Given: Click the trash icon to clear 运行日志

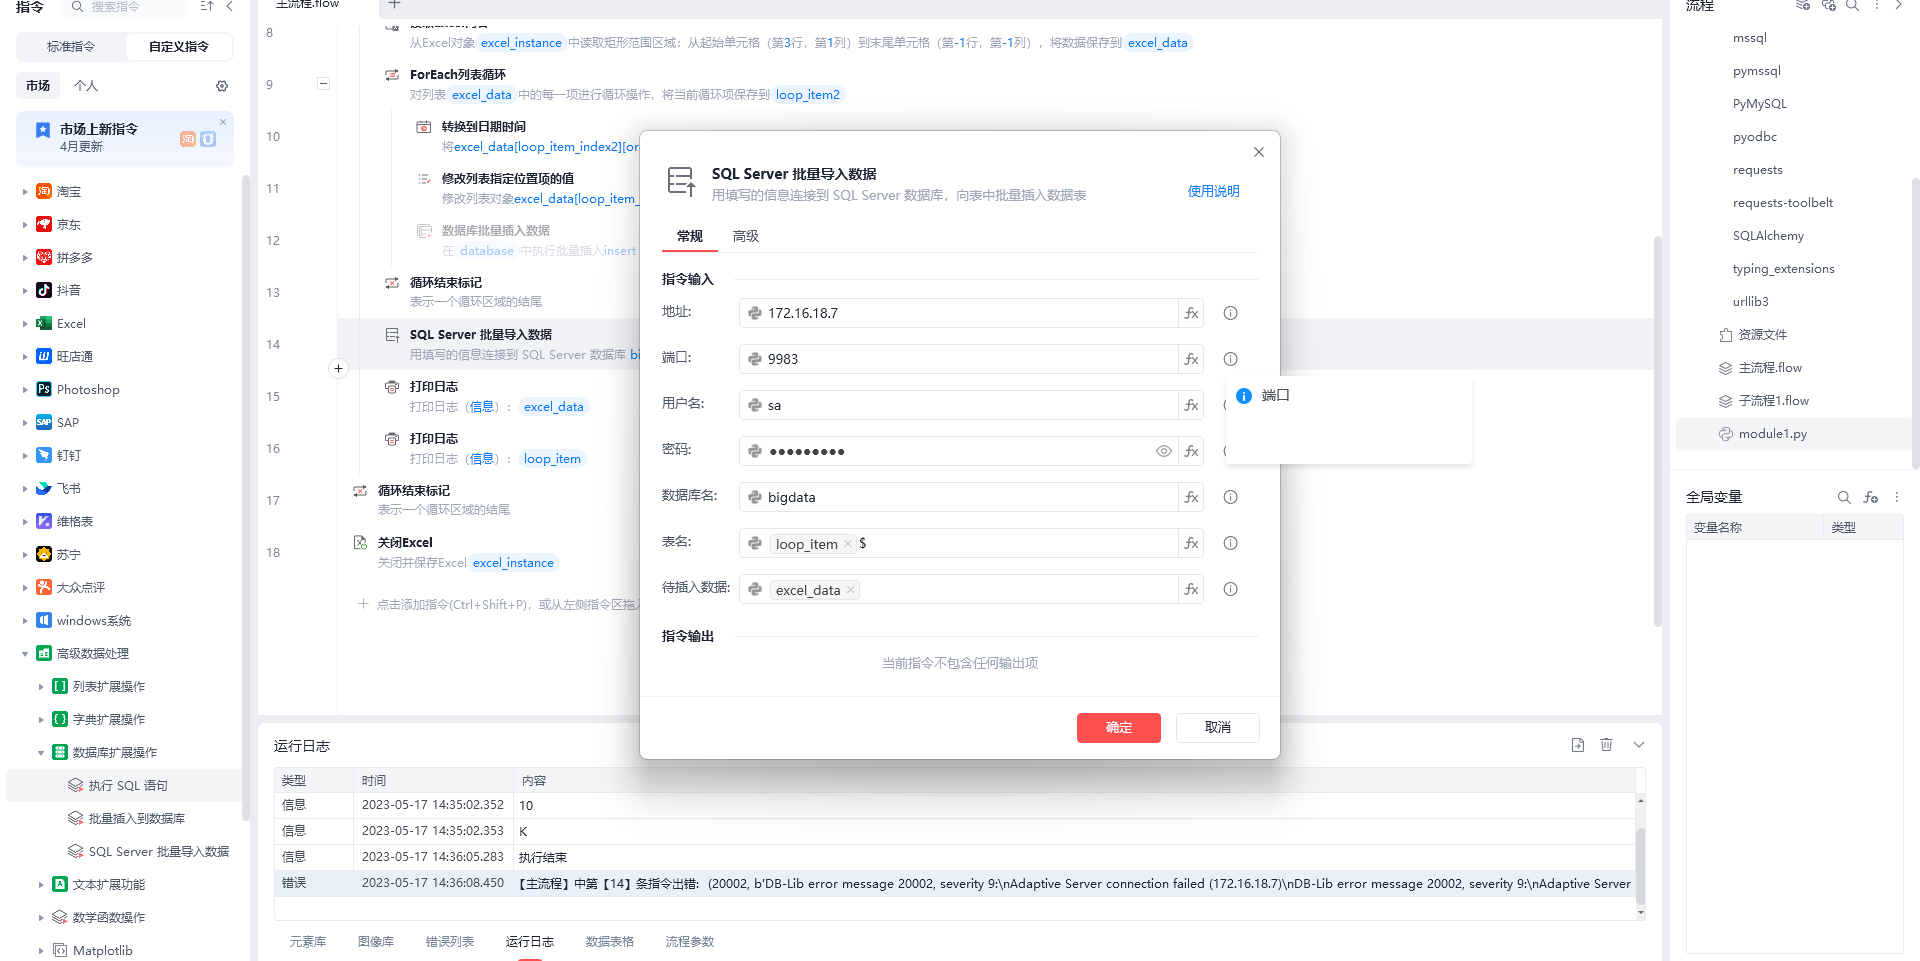Looking at the screenshot, I should 1606,745.
